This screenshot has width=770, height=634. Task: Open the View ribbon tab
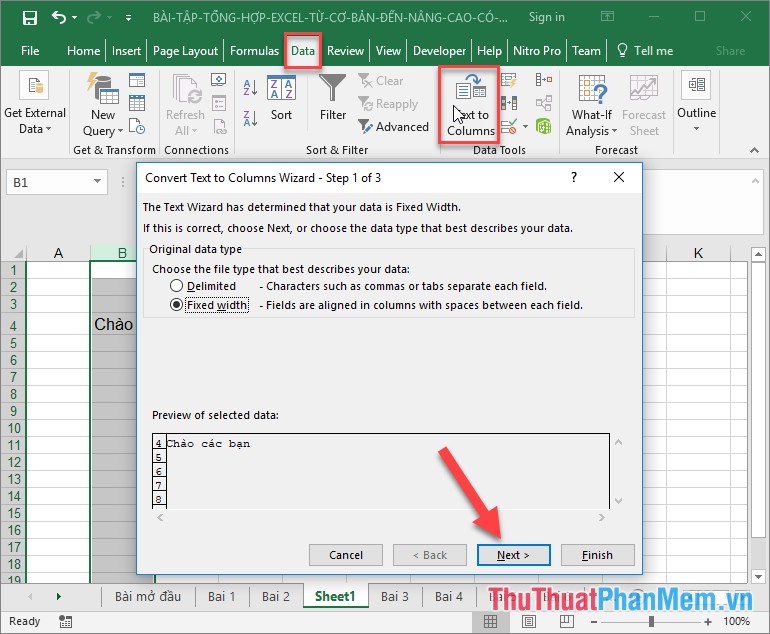click(x=388, y=51)
